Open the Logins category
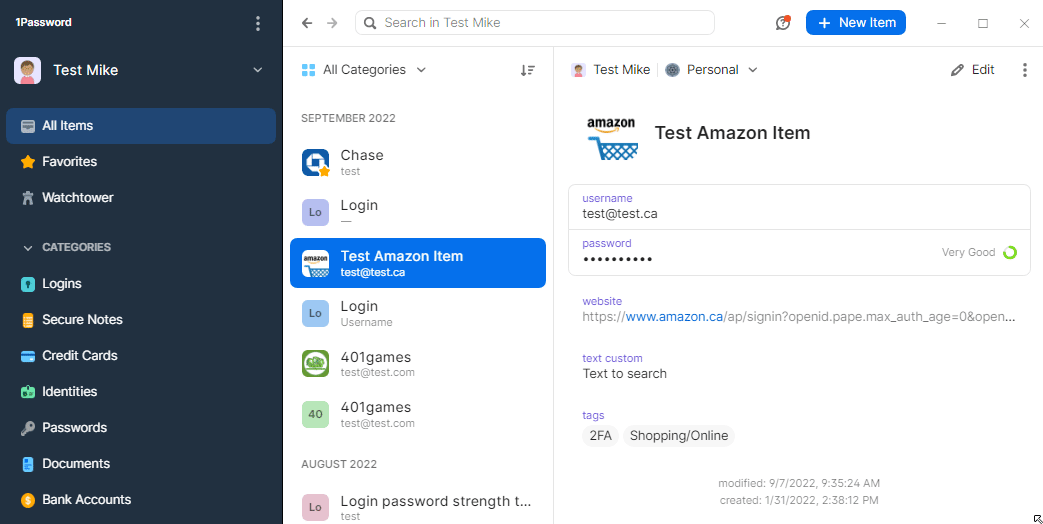 coord(141,284)
